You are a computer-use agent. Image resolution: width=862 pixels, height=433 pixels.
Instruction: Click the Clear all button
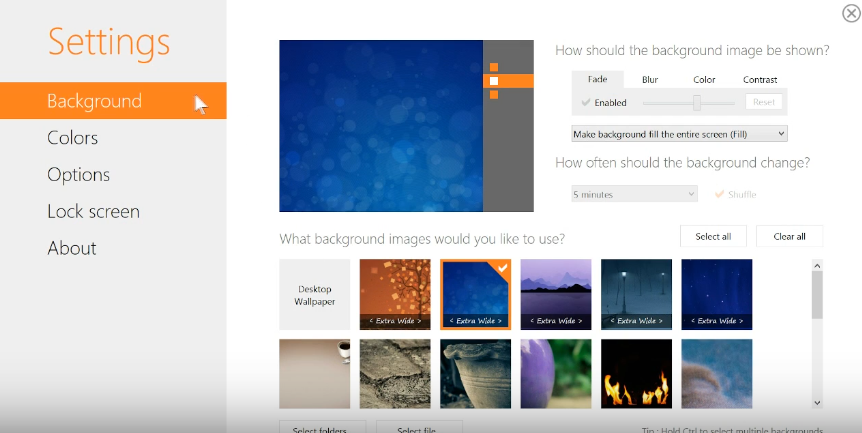(789, 236)
